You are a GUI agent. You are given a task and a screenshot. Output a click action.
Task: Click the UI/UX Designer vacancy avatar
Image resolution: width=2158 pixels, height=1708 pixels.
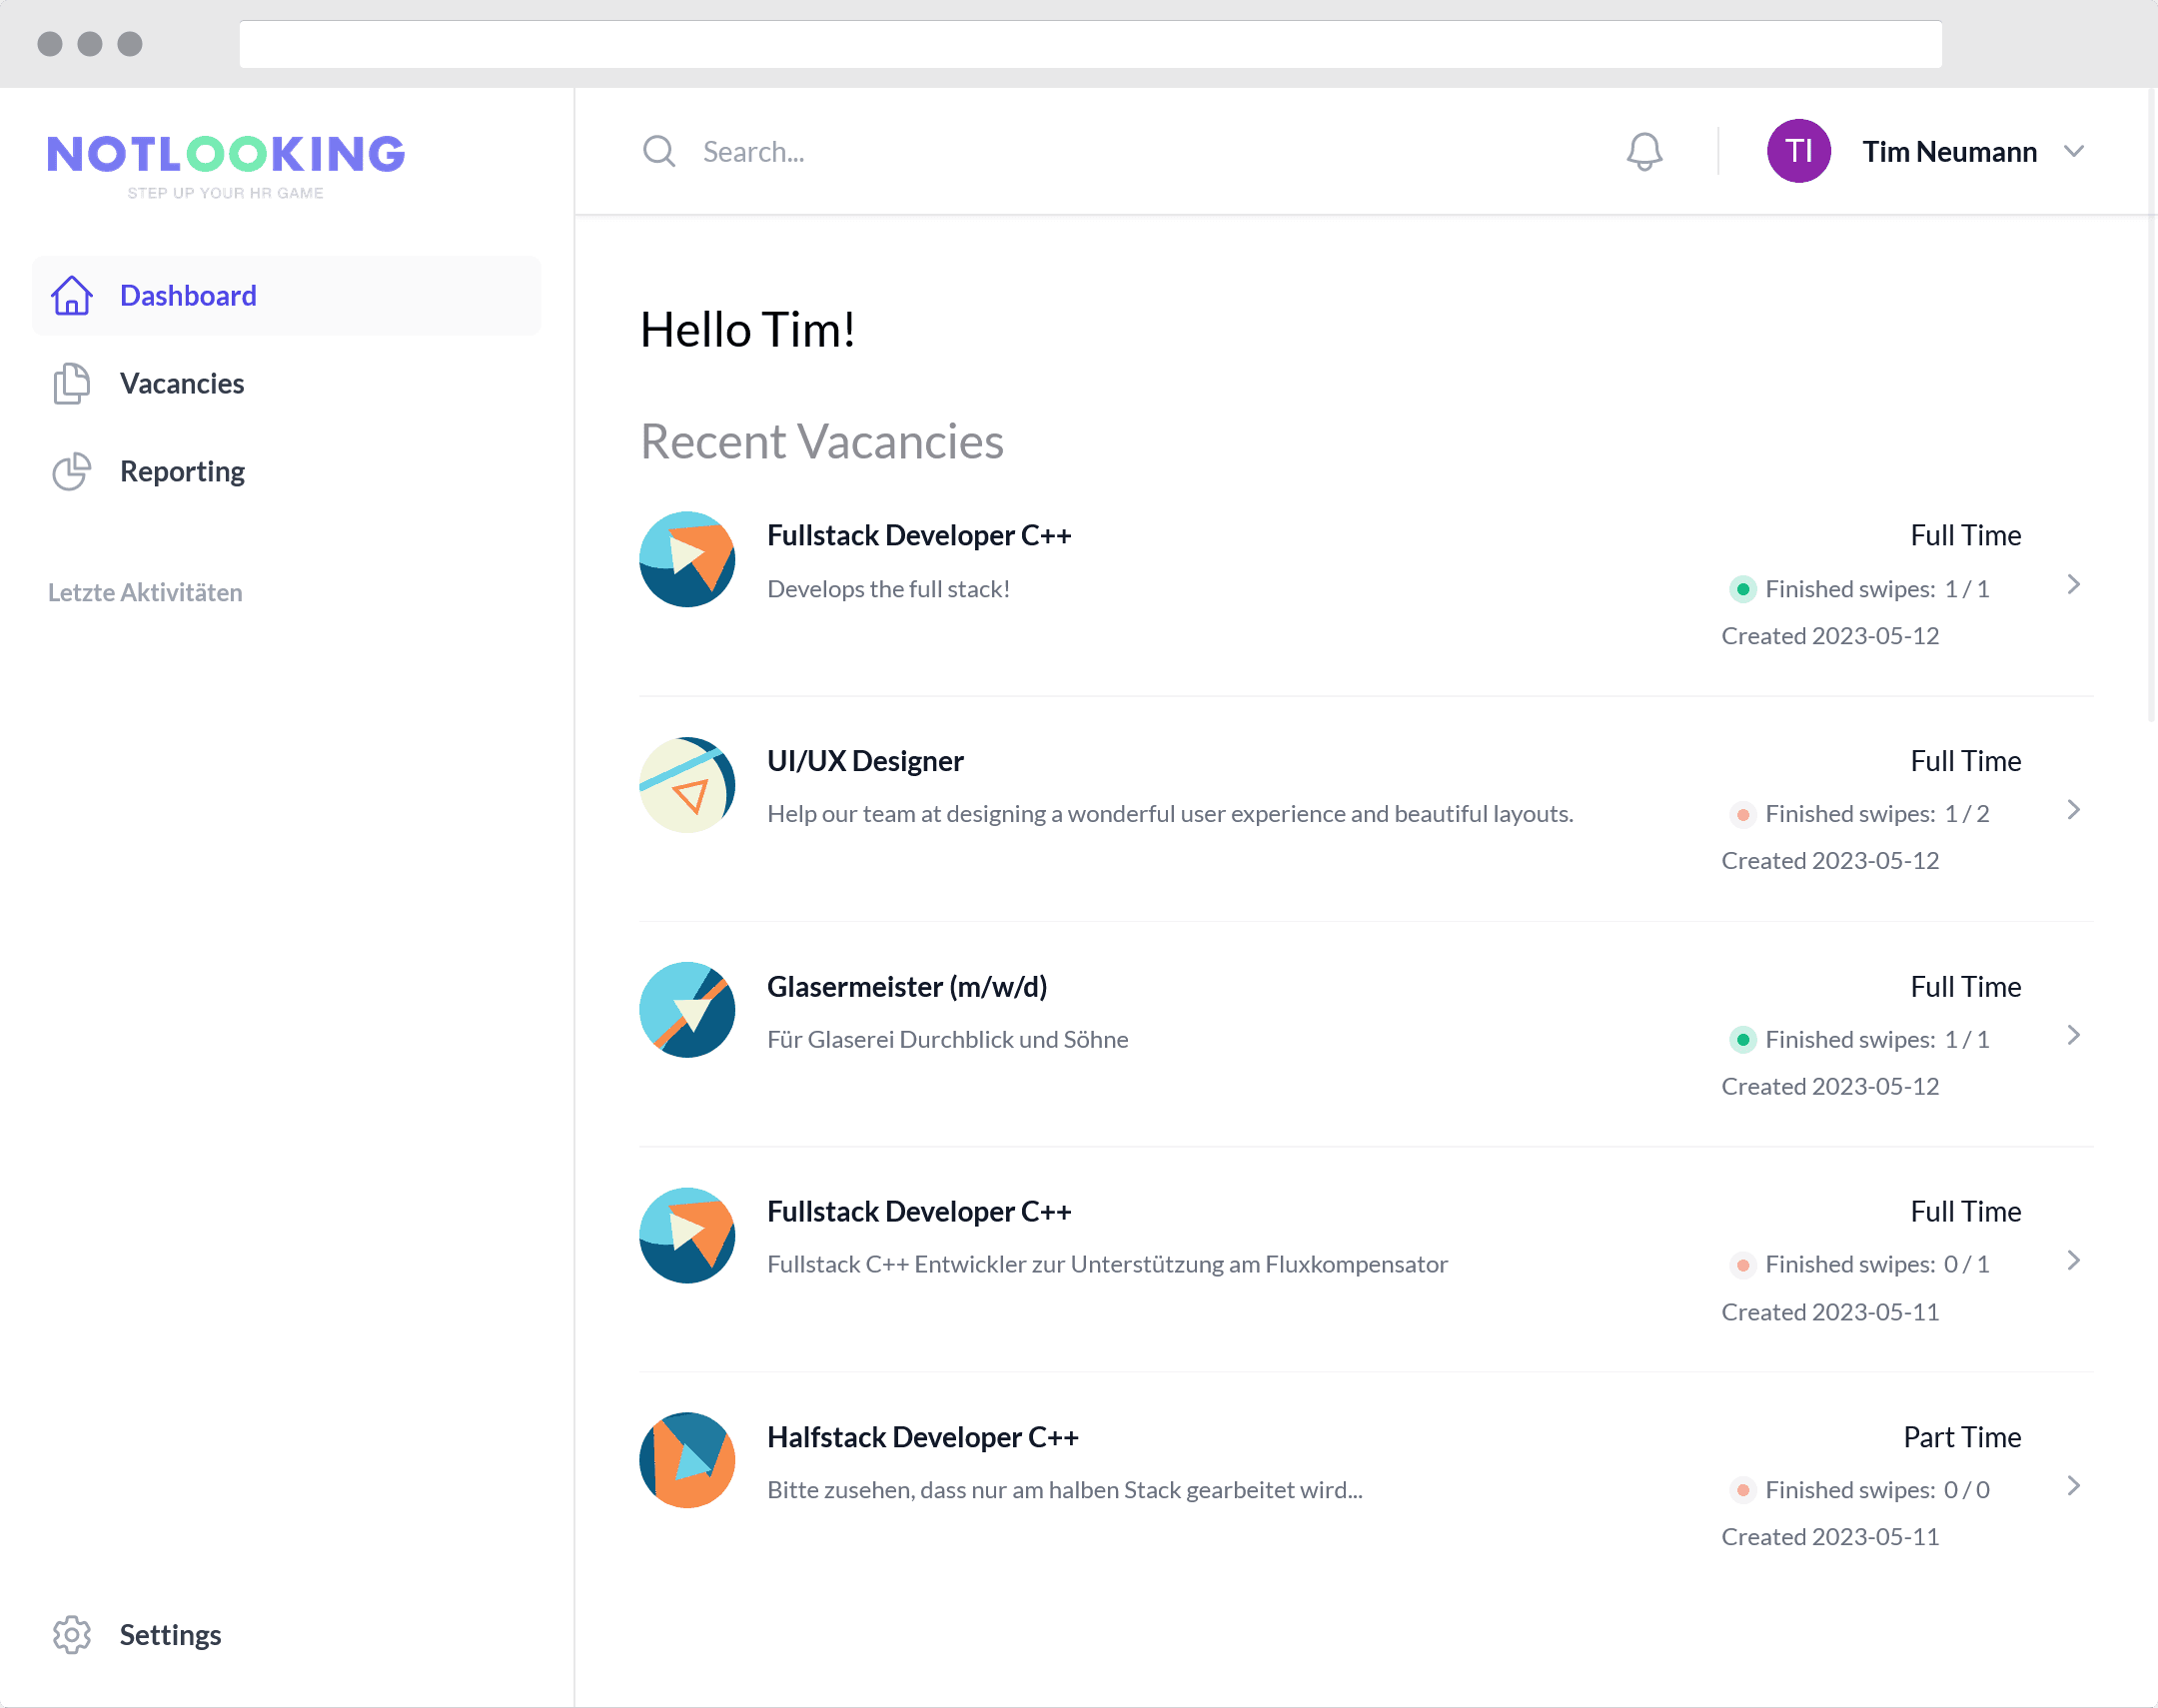pos(687,786)
